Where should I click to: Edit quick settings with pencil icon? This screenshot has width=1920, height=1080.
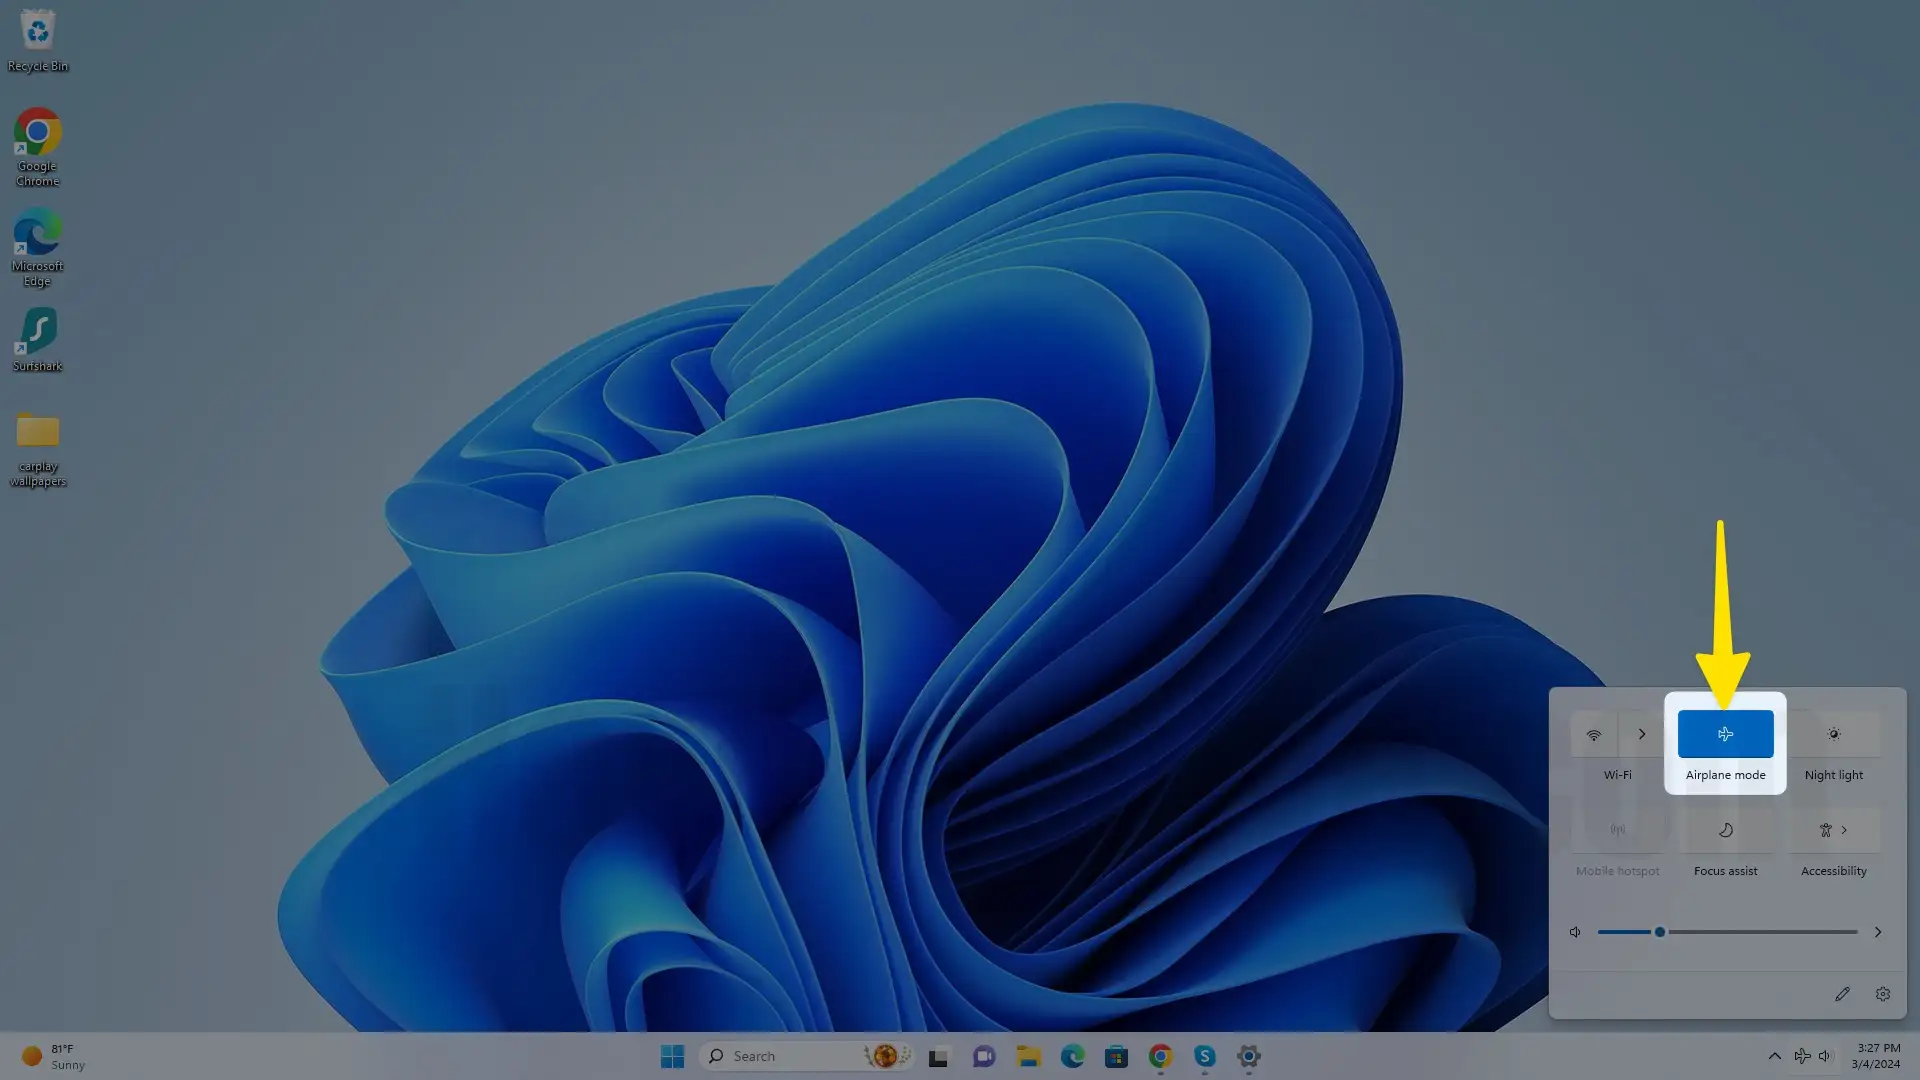click(1842, 994)
